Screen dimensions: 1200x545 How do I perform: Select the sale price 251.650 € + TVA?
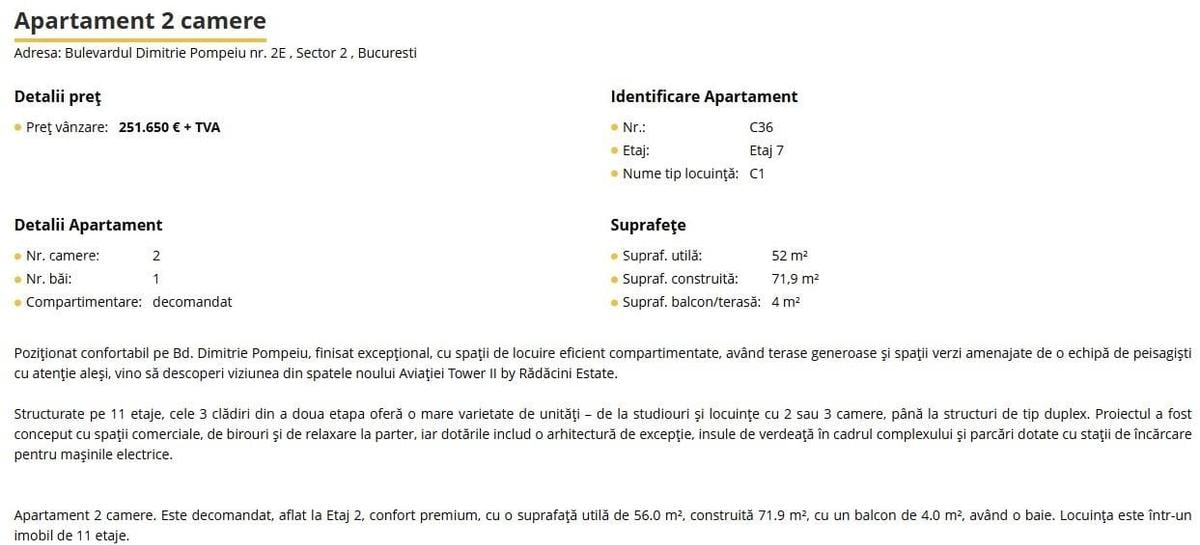pyautogui.click(x=169, y=128)
